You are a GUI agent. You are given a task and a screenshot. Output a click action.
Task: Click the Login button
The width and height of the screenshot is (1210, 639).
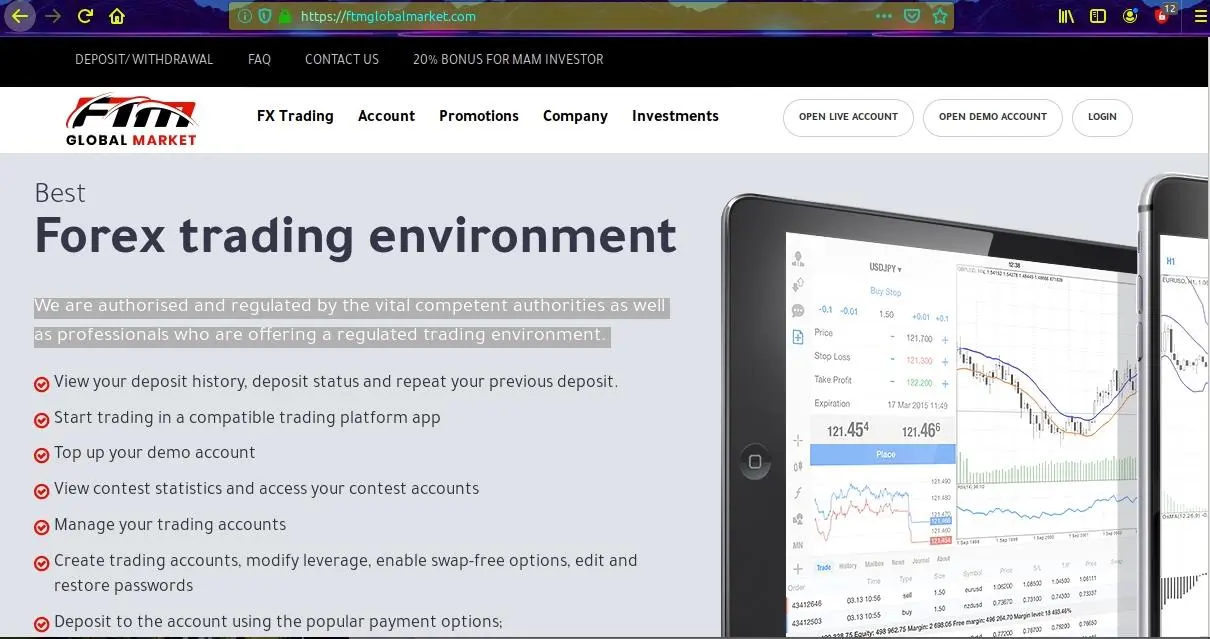click(1102, 117)
